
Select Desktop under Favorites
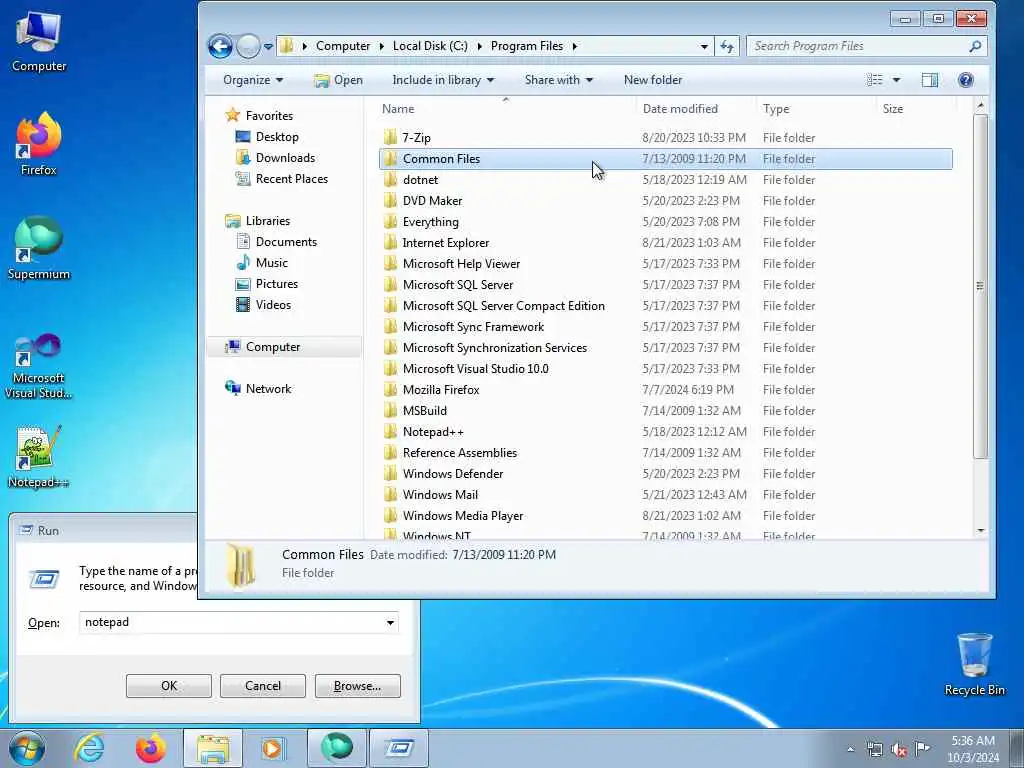click(277, 136)
